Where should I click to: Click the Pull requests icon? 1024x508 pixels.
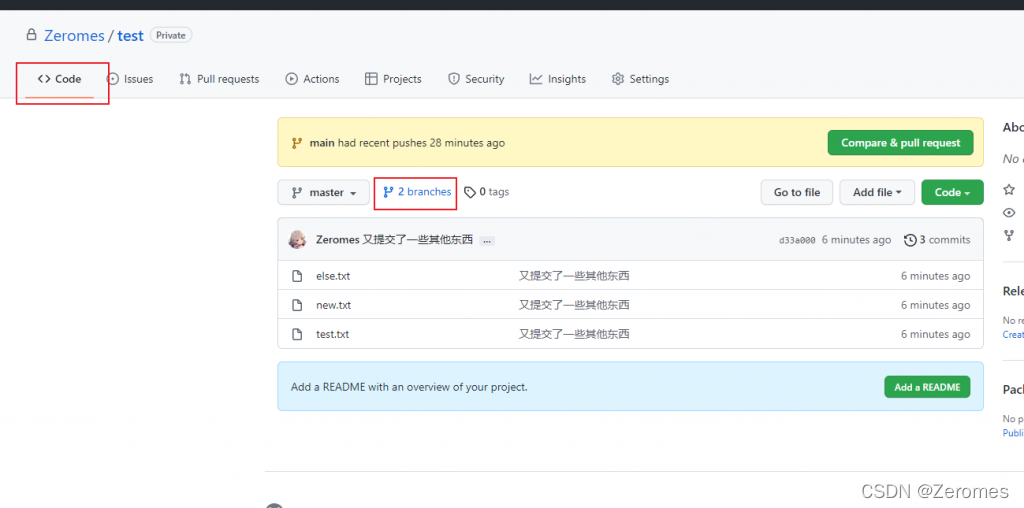point(185,79)
